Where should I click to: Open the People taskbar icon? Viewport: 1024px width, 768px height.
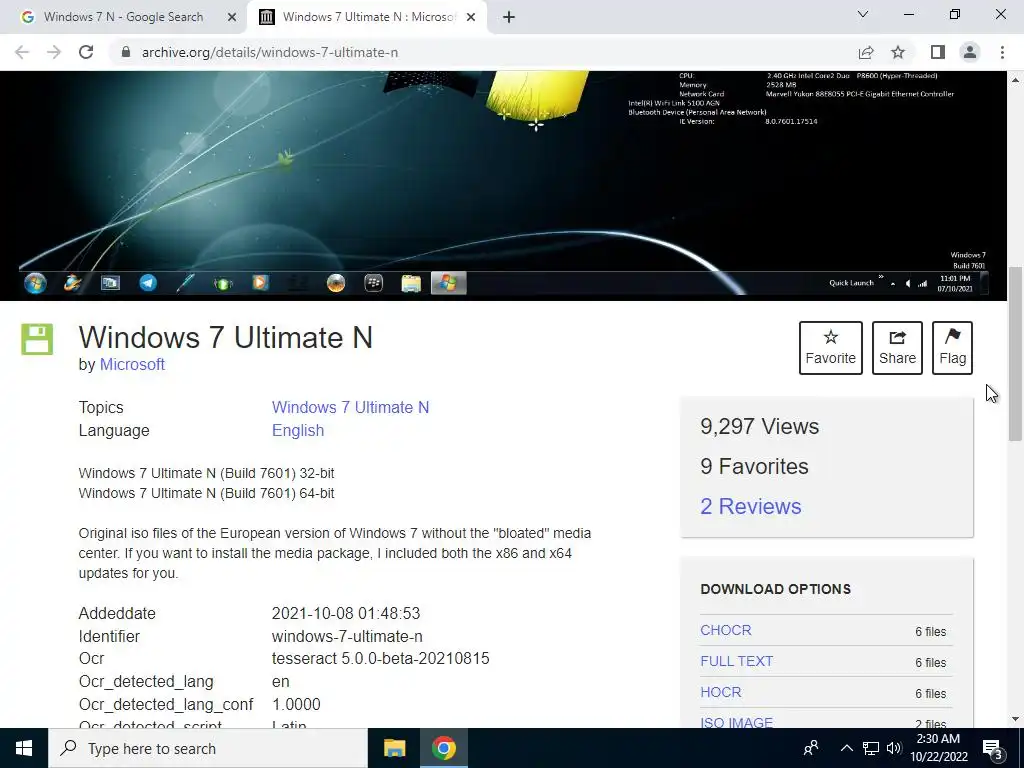pyautogui.click(x=811, y=748)
